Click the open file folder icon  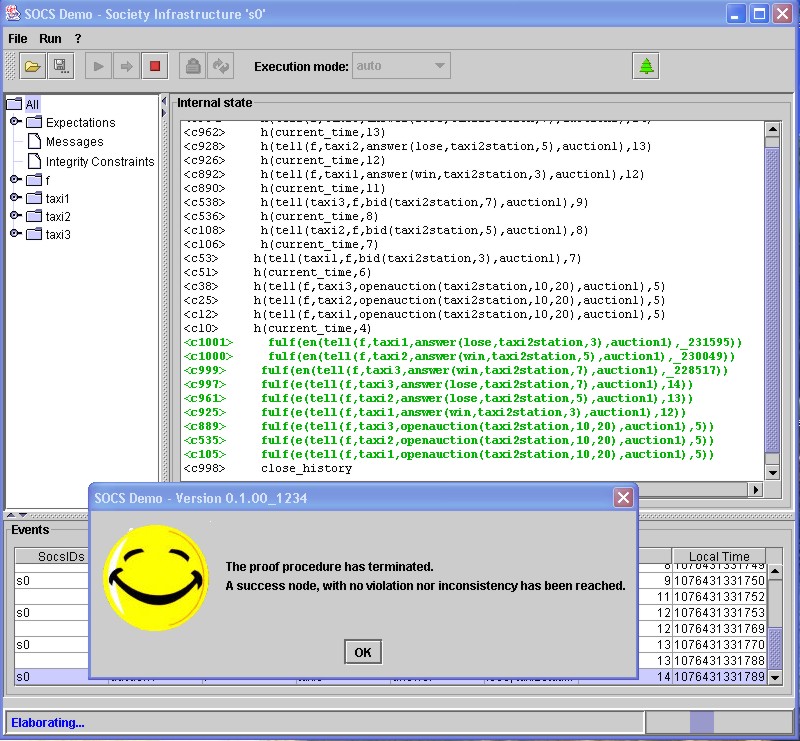coord(32,67)
